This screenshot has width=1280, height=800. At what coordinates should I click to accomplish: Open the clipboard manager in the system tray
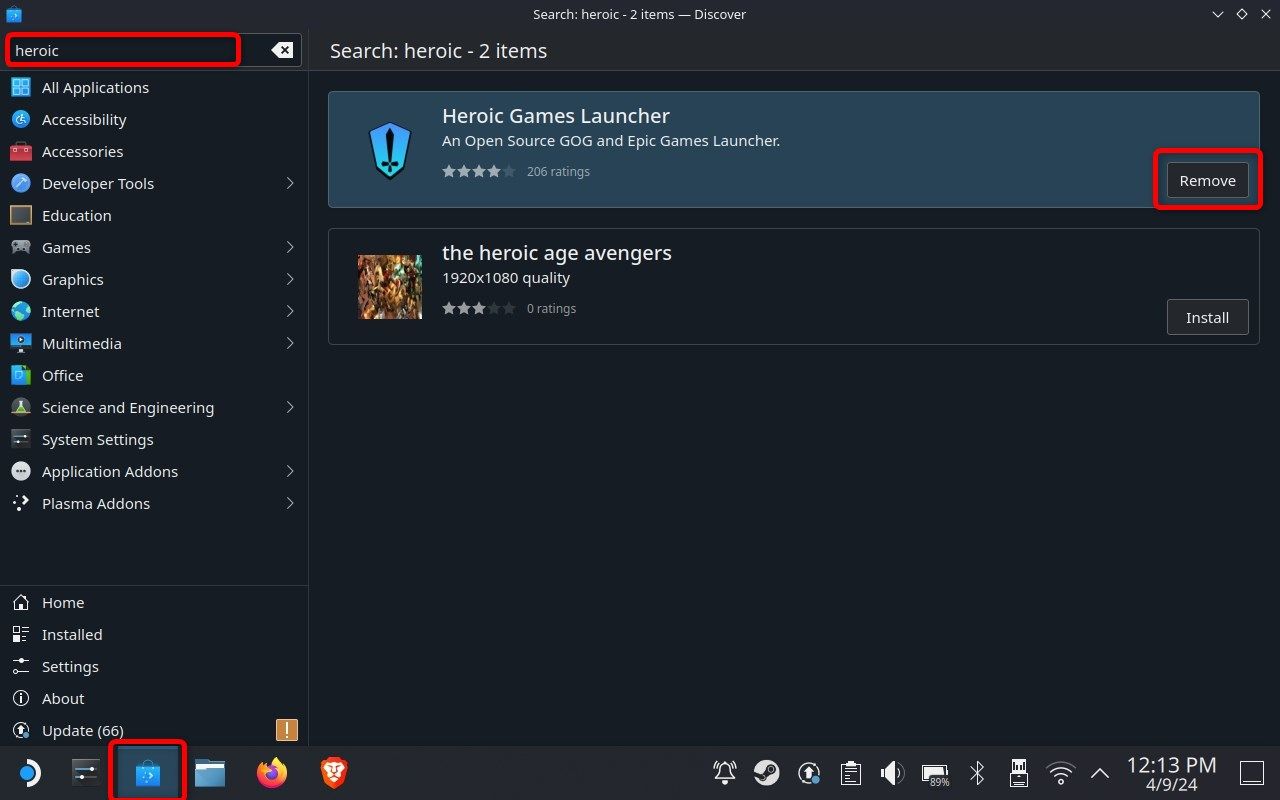point(850,772)
